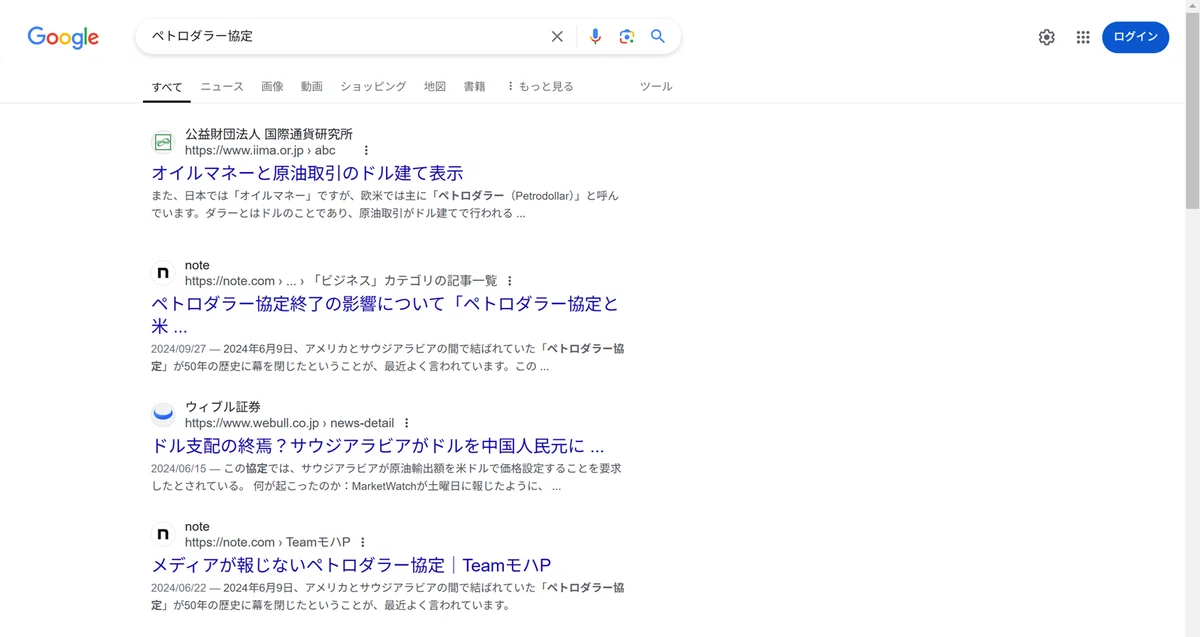Click the https://www.iima.or.jp › abc URL
This screenshot has width=1200, height=637.
(x=260, y=151)
